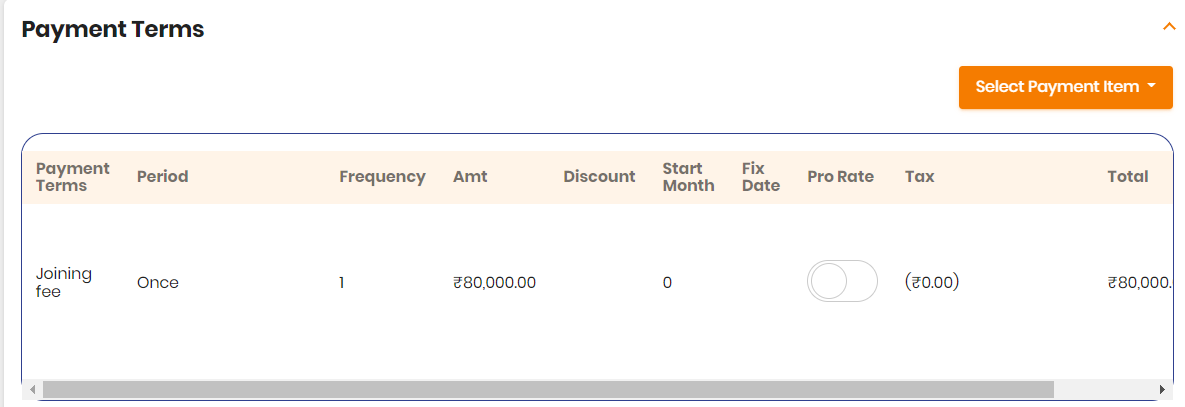The width and height of the screenshot is (1185, 407).
Task: Click the Once period cell
Action: point(158,283)
